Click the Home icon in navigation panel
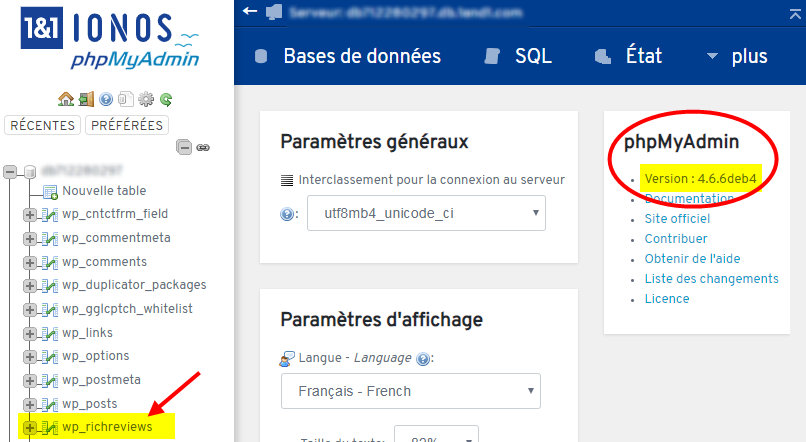Screen dimensions: 806x442 (66, 99)
